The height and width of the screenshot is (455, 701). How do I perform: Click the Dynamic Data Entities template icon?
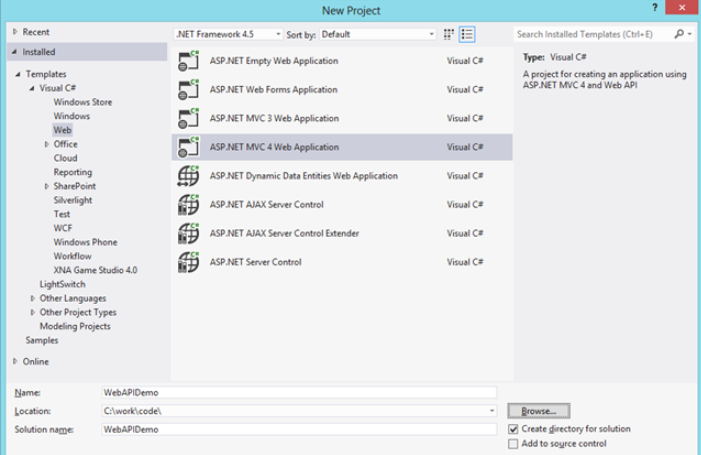(188, 176)
